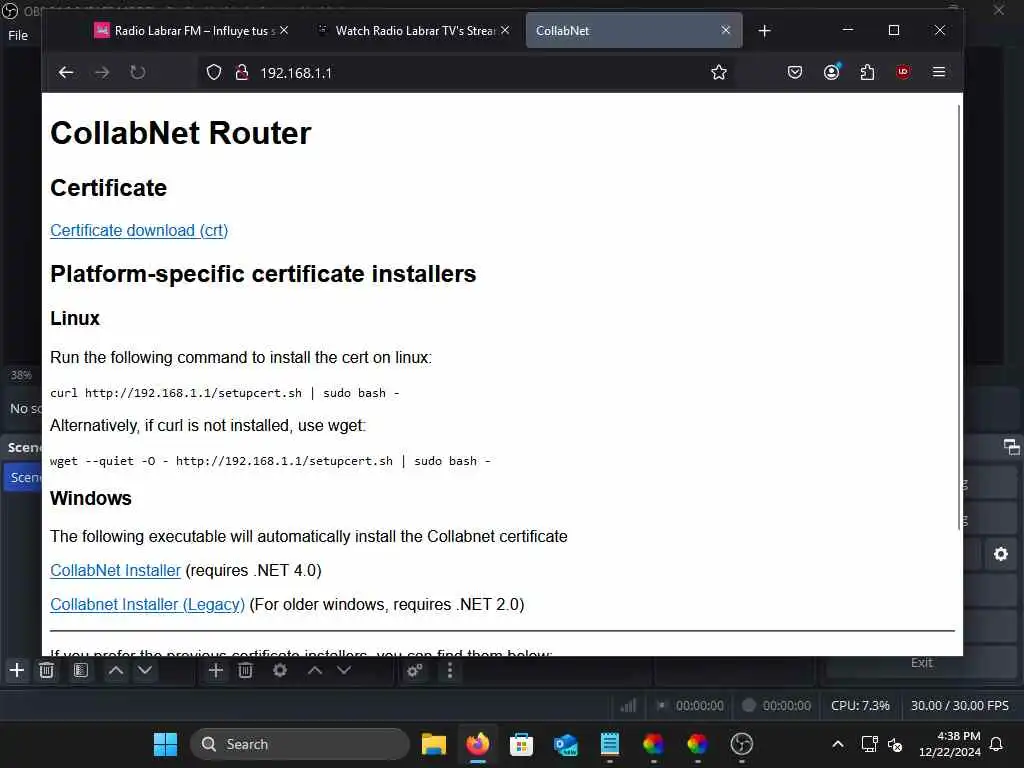Select the Scene item in OBS scenes list

point(23,477)
